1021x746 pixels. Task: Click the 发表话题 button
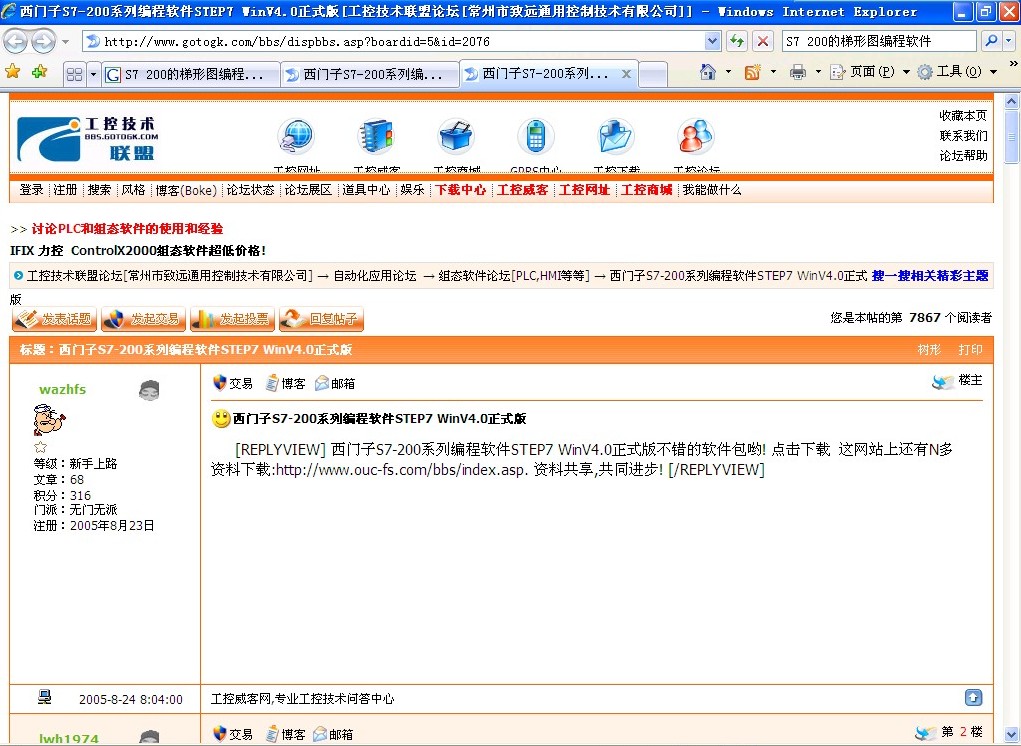tap(55, 319)
